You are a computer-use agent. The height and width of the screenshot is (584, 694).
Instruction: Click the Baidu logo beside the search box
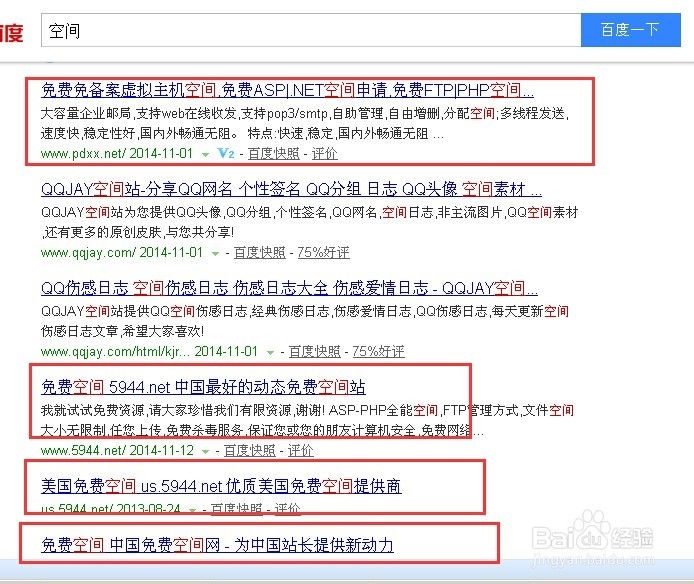(x=12, y=33)
